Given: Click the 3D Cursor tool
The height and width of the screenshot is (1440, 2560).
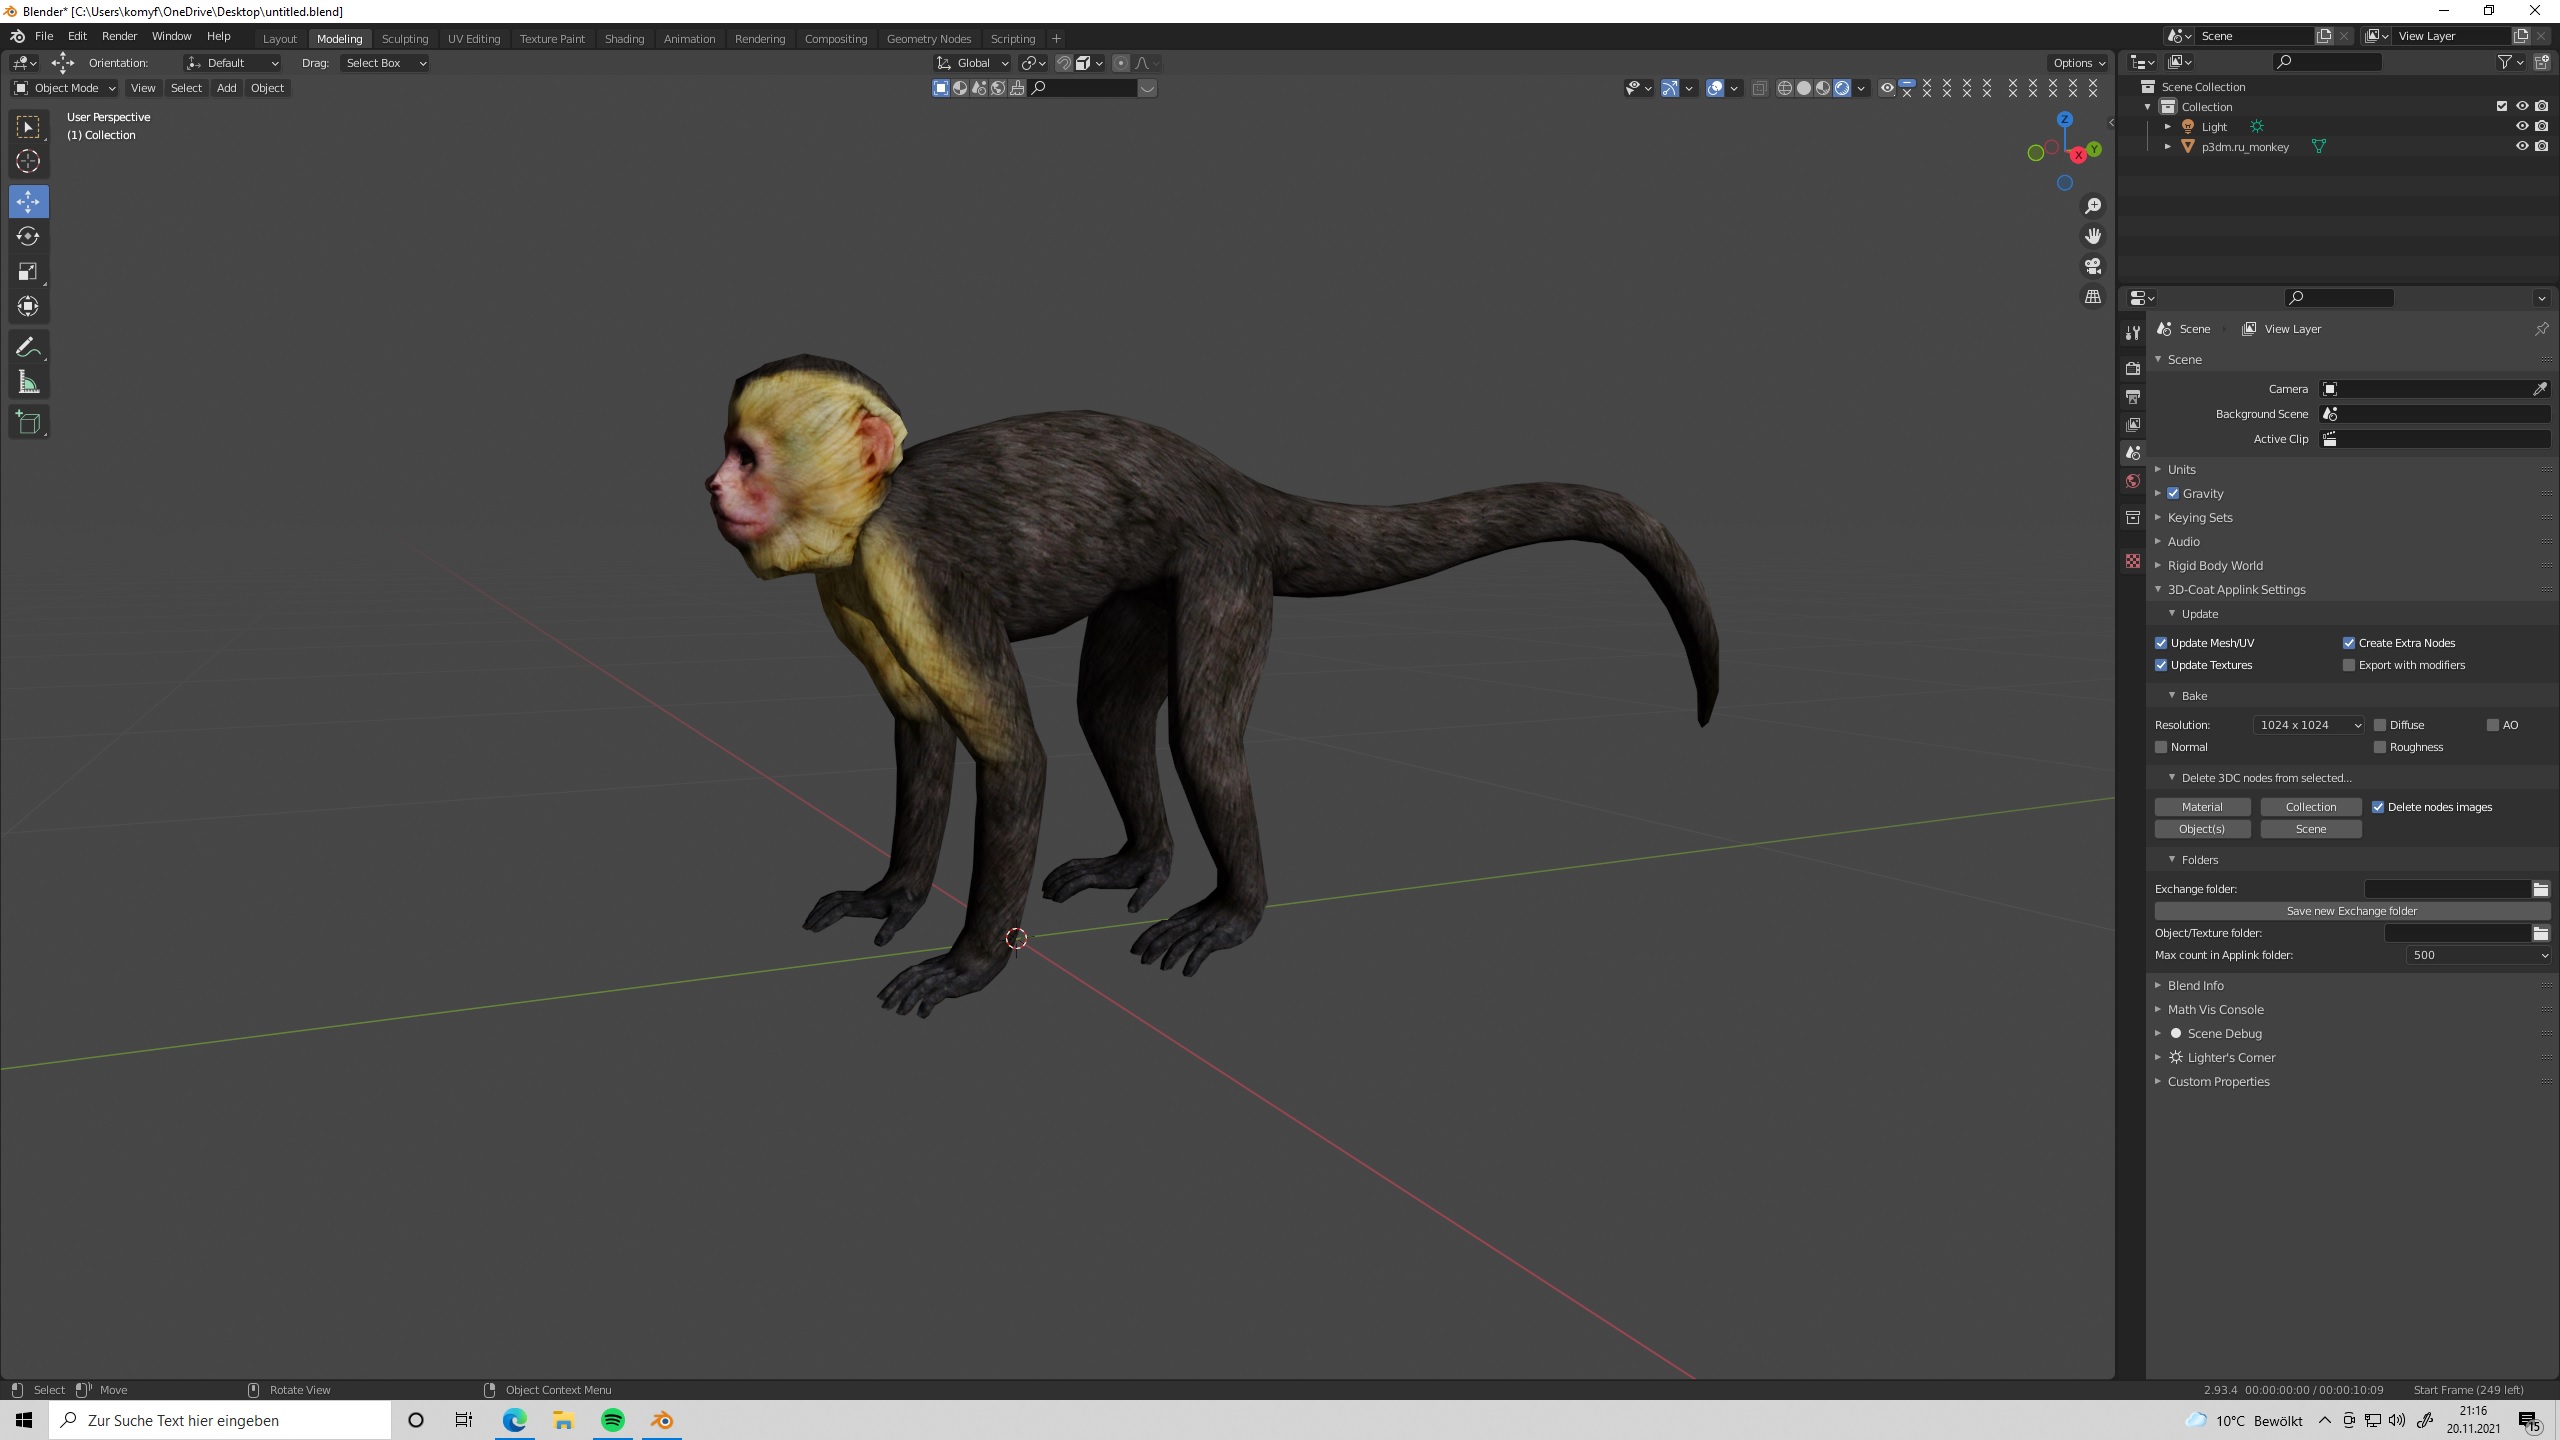Looking at the screenshot, I should [x=28, y=161].
